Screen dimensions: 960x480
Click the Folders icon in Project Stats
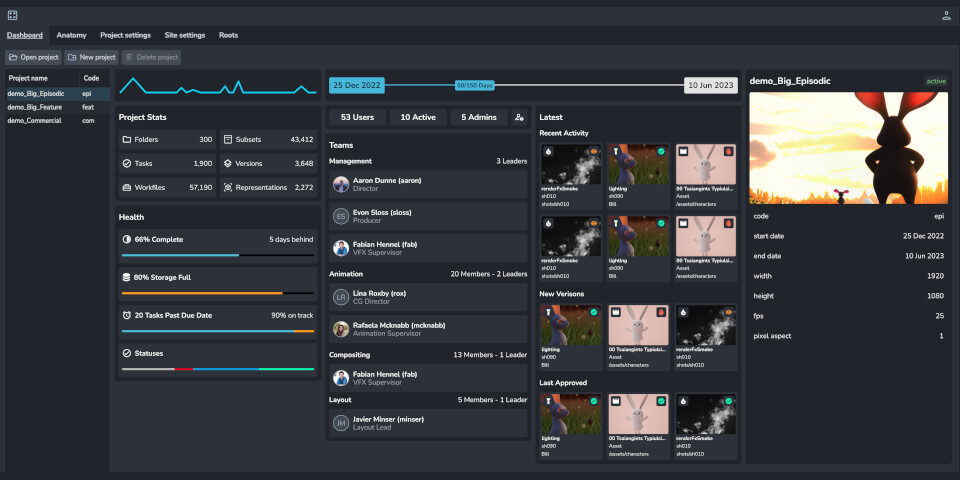(x=127, y=140)
